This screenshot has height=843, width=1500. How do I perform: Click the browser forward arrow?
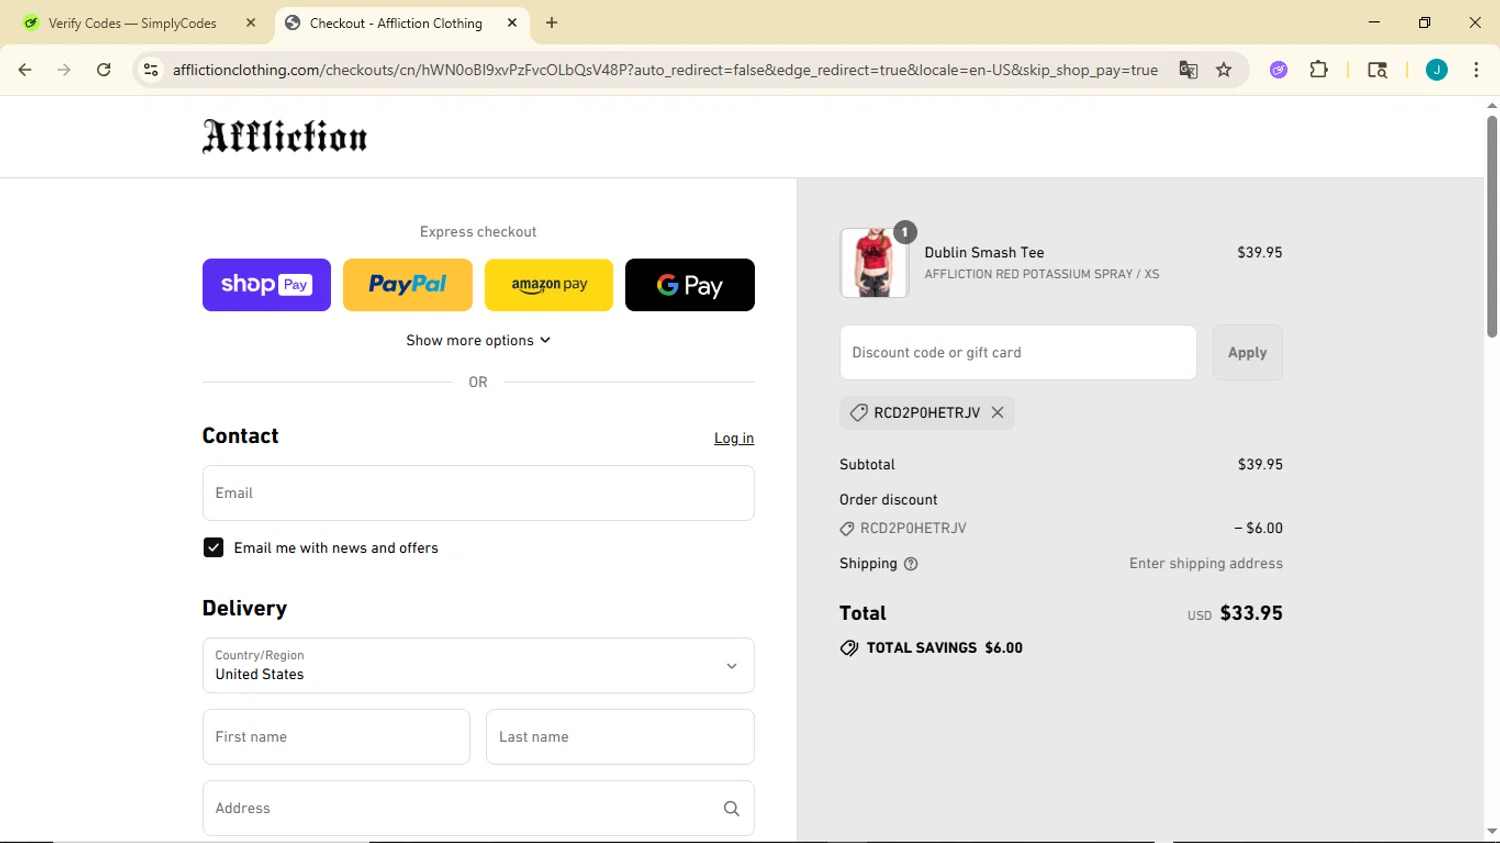click(x=64, y=70)
